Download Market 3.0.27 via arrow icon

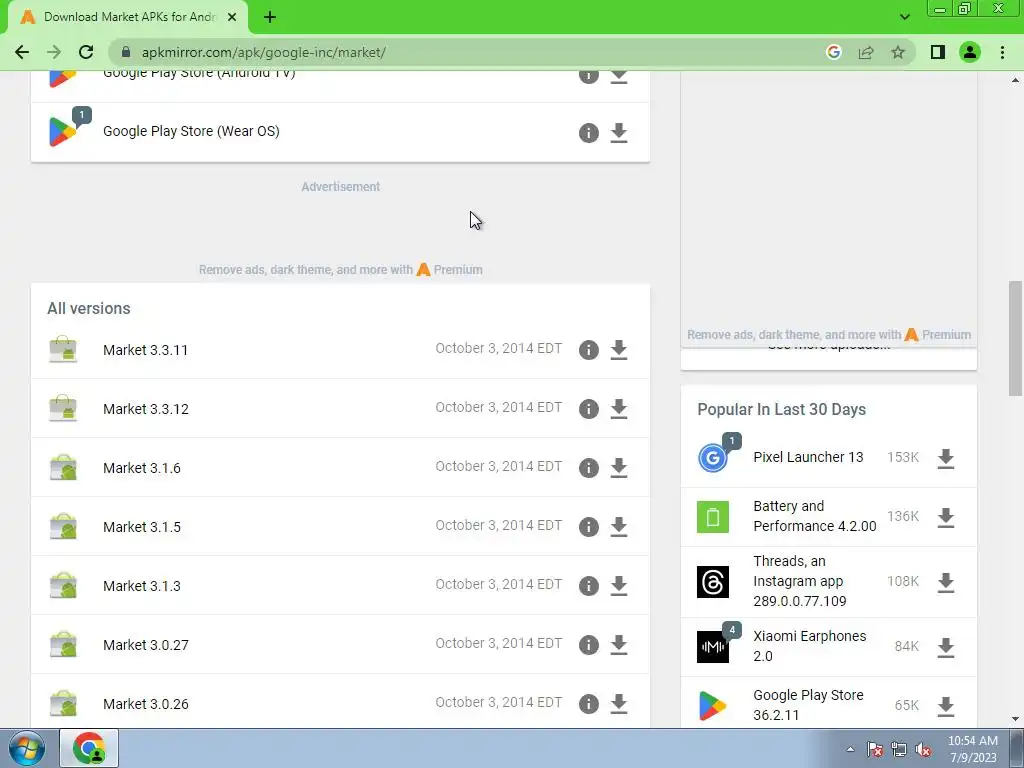coord(618,645)
